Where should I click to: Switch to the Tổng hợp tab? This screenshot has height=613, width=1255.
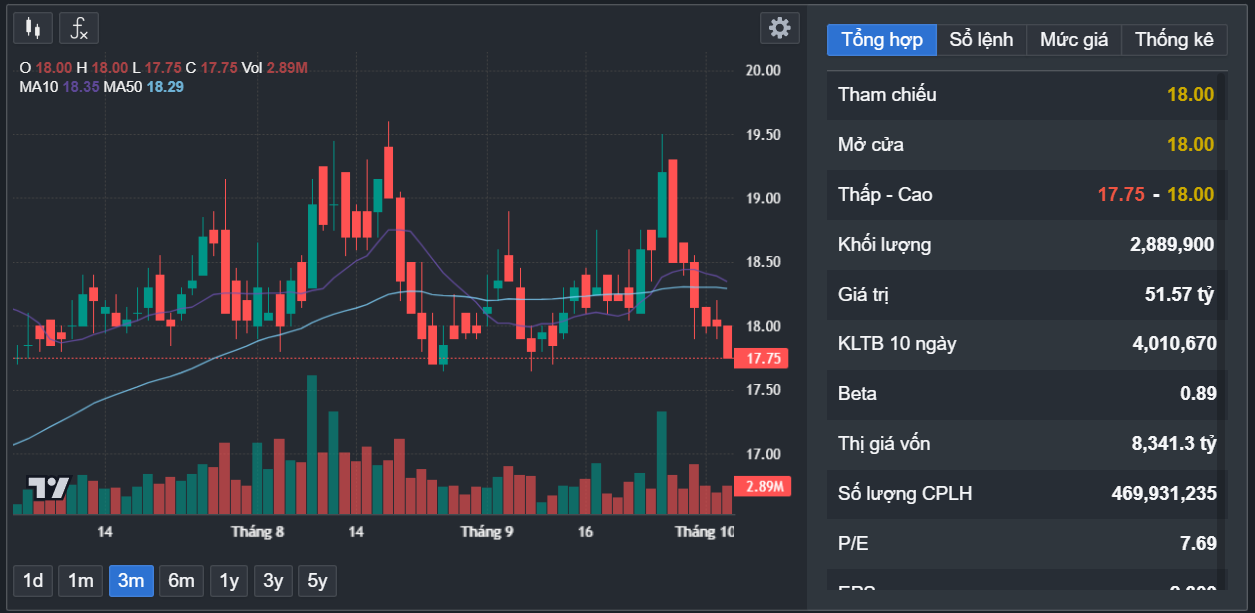point(881,40)
